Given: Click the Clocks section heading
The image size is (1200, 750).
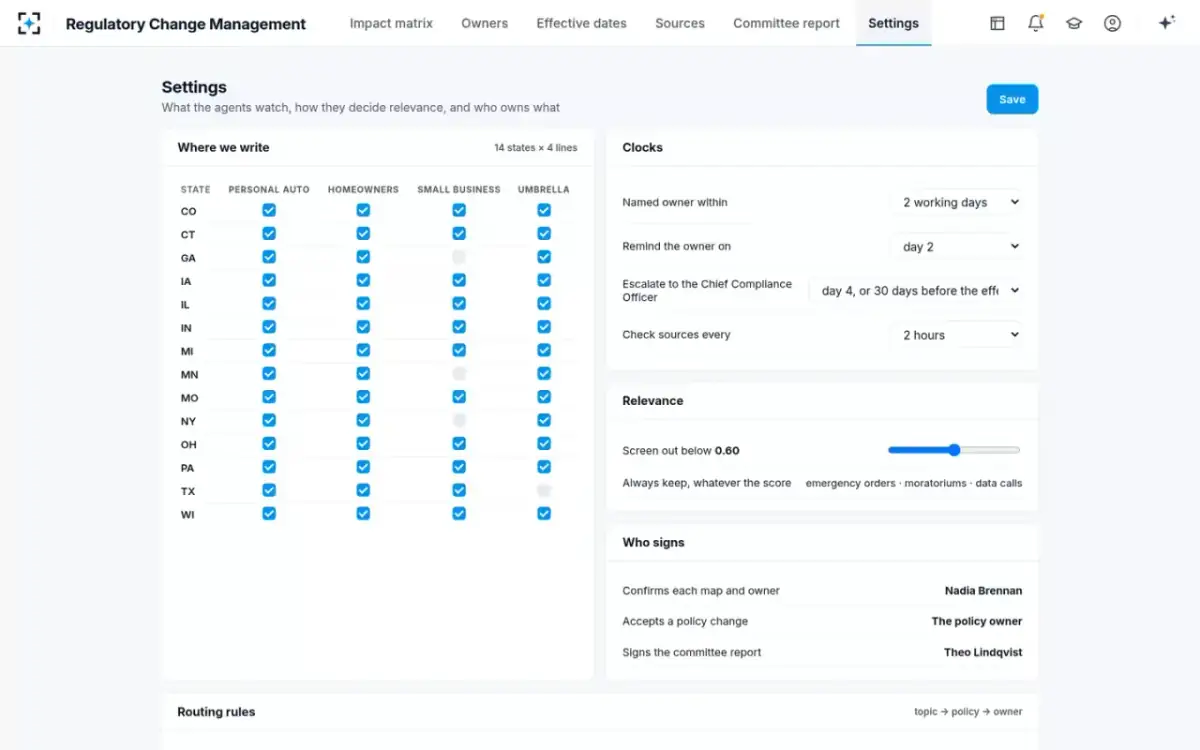Looking at the screenshot, I should [642, 147].
